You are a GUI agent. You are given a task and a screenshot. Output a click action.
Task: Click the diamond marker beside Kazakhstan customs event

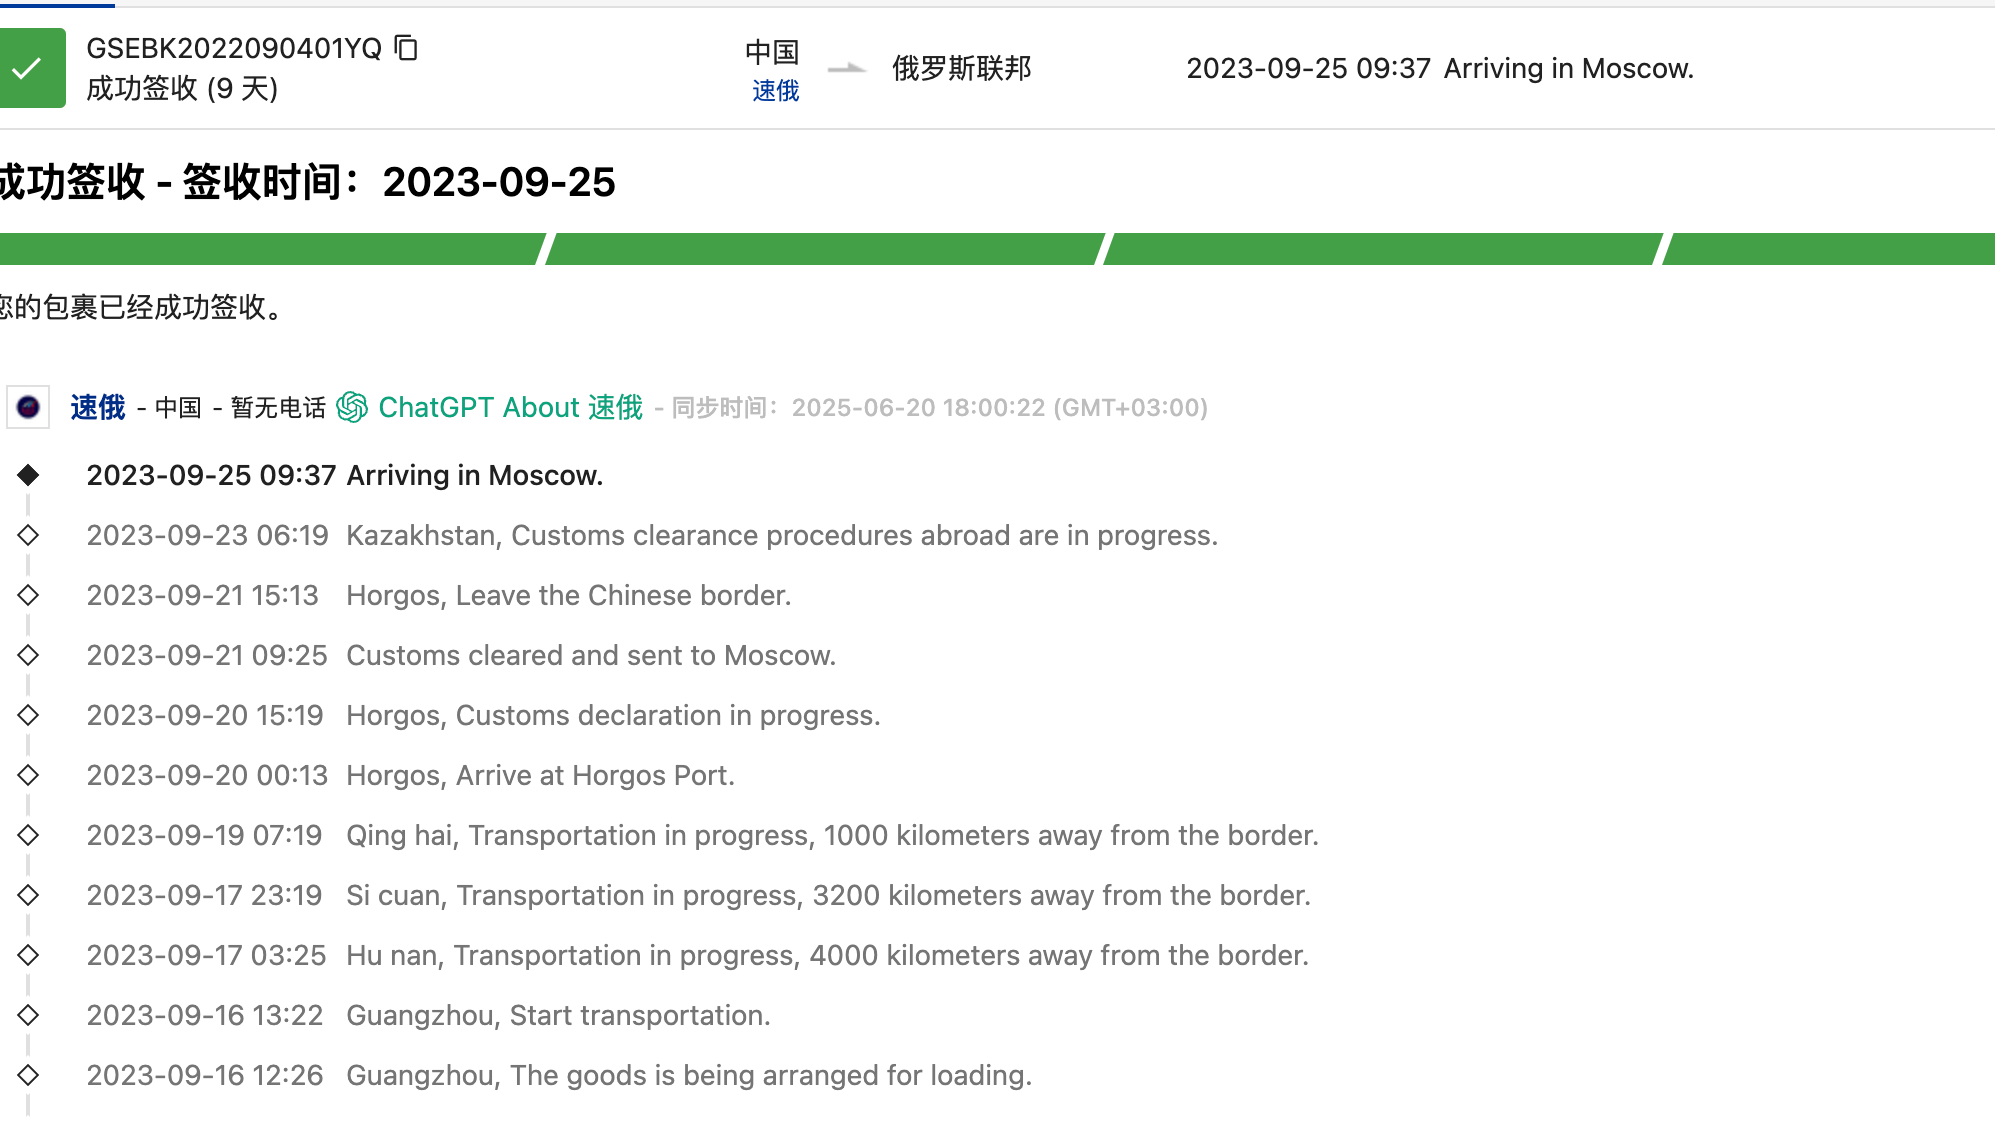28,535
